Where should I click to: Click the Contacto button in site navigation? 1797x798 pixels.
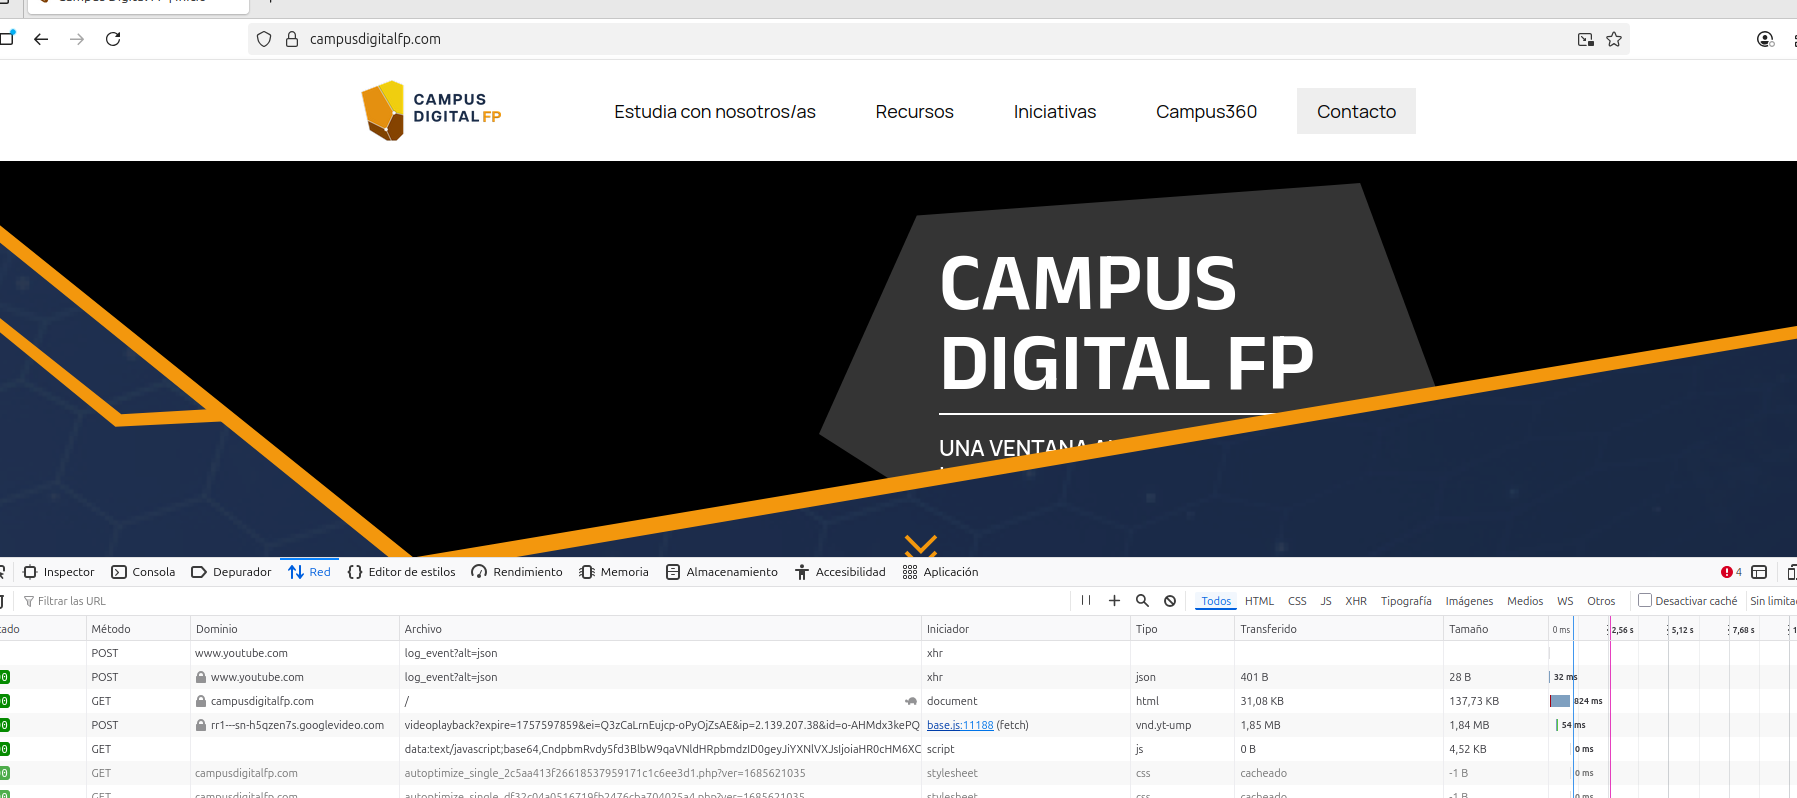pos(1355,111)
